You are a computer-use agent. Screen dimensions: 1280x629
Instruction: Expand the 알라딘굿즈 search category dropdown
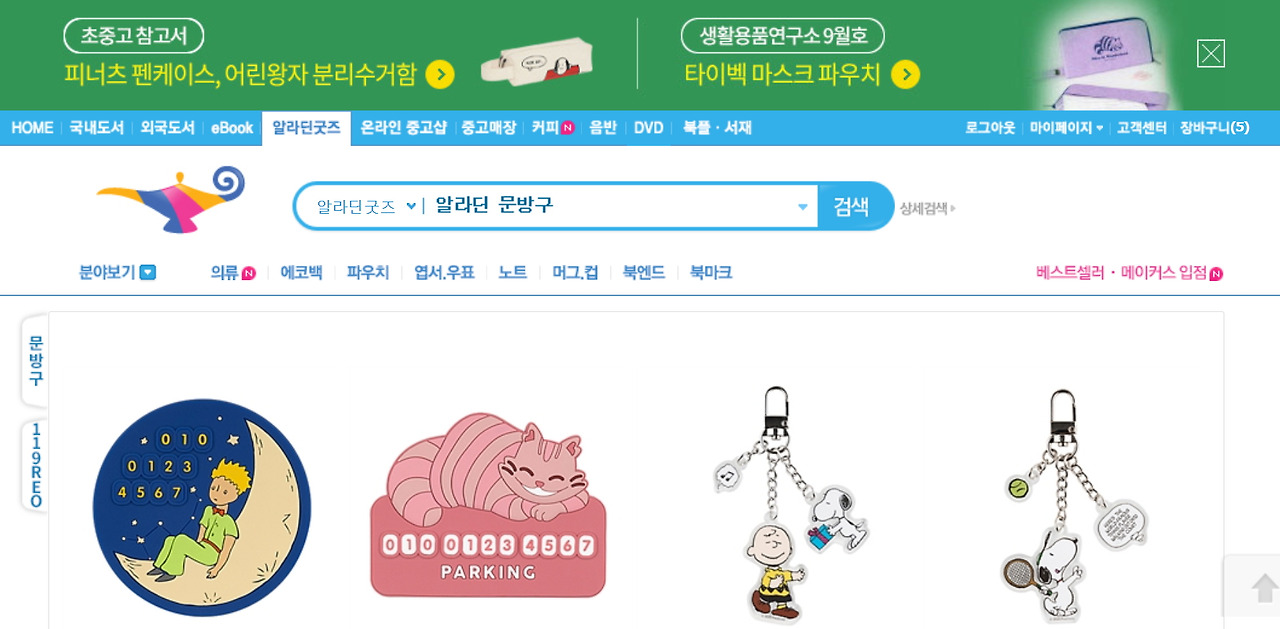coord(366,206)
